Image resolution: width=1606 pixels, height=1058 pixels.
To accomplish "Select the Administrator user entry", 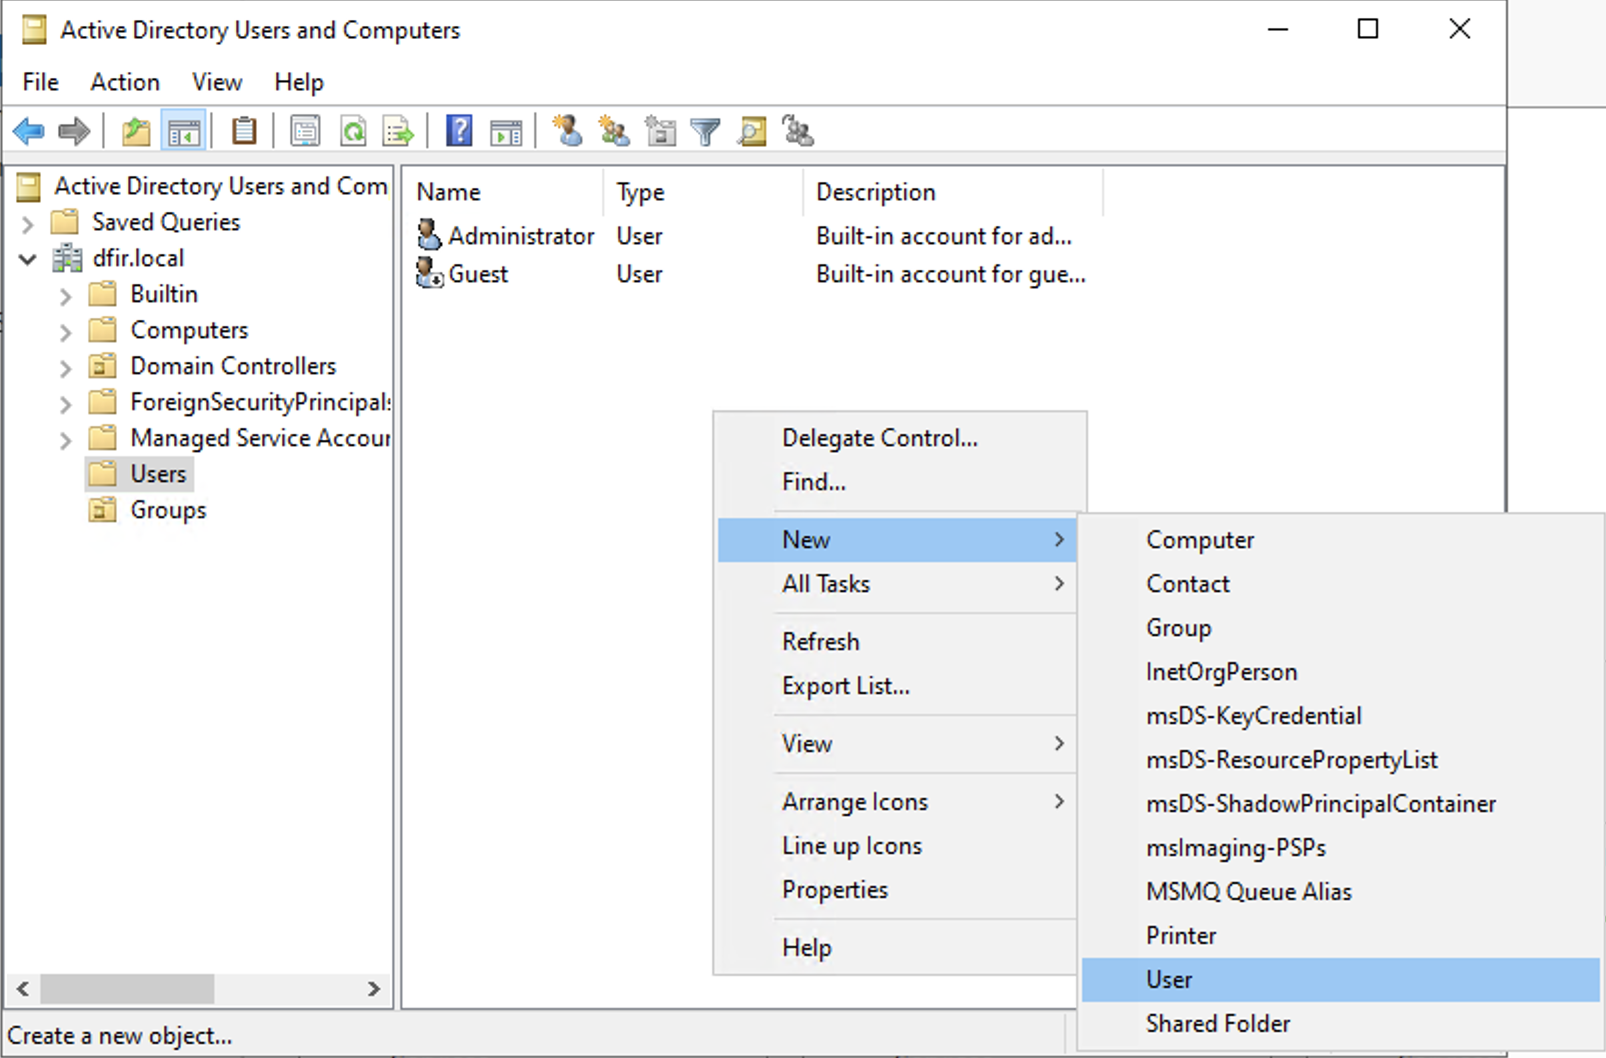I will click(x=520, y=236).
